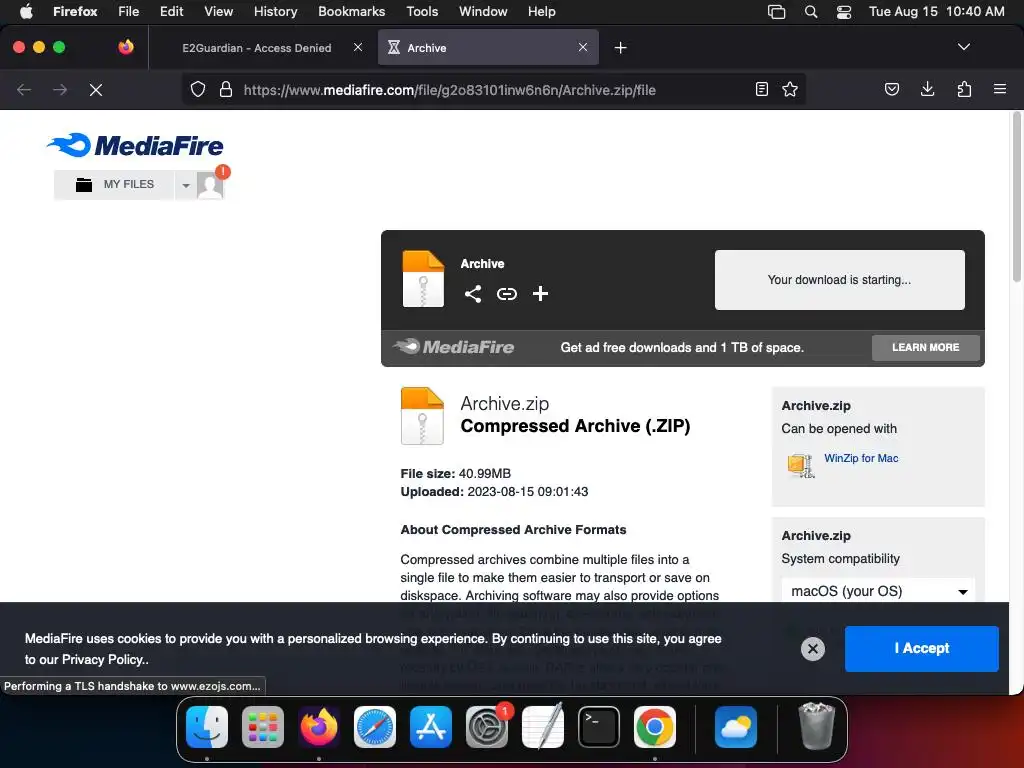Click the WinZip for Mac icon
Screen dimensions: 1024x768
pos(801,466)
